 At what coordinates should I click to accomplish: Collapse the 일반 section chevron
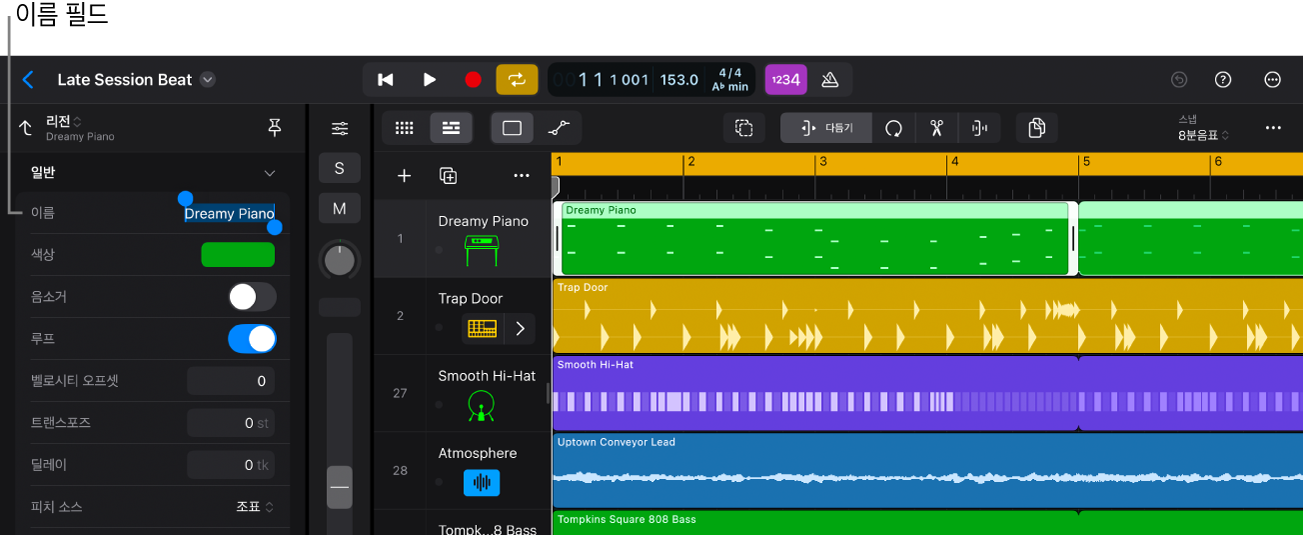click(269, 173)
